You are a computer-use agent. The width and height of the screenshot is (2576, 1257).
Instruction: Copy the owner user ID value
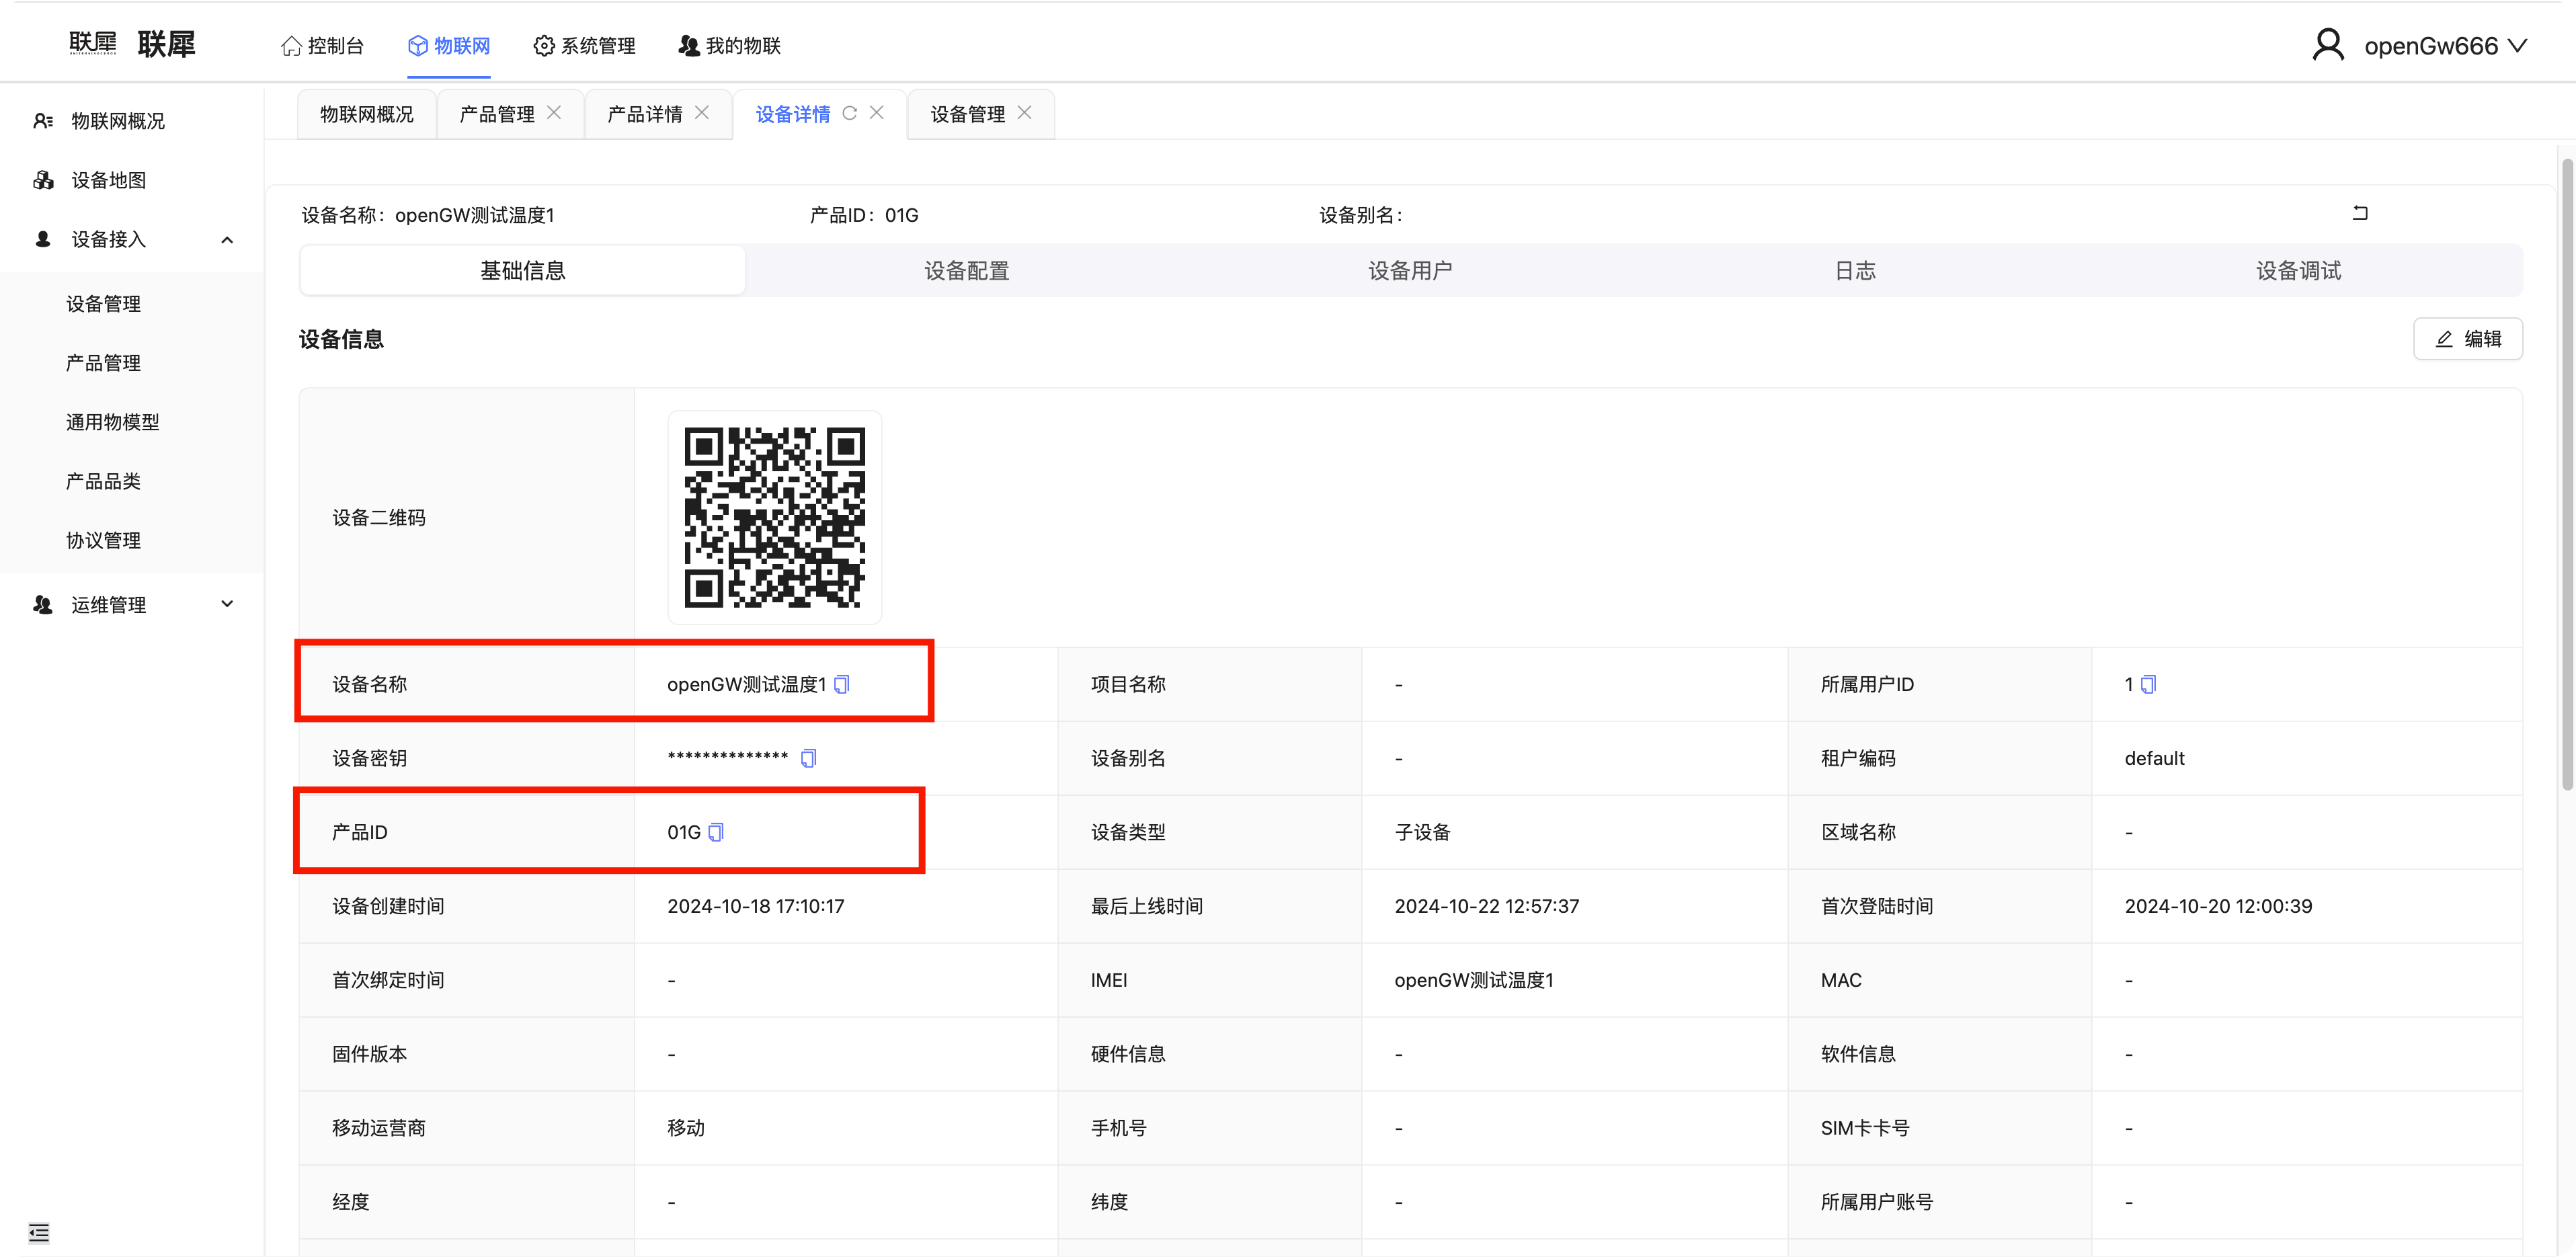point(2148,684)
